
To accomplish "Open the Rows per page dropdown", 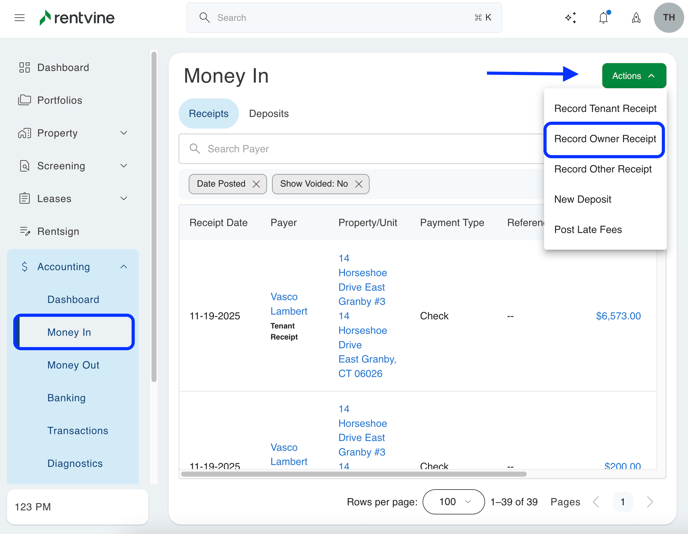I will pyautogui.click(x=453, y=502).
